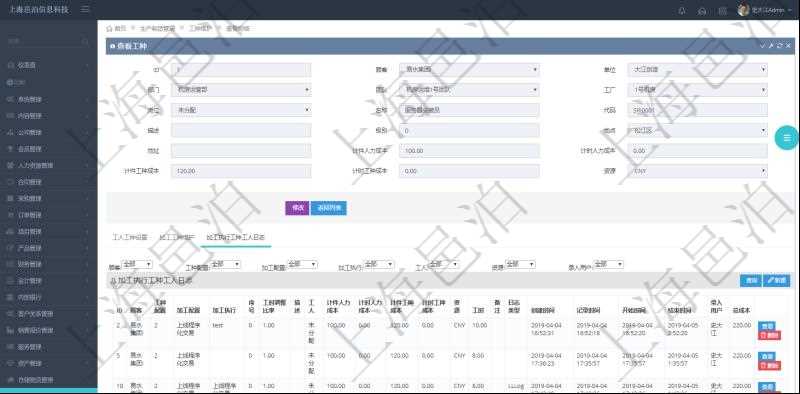Click the floating teal menu button
The image size is (800, 394).
[x=787, y=138]
